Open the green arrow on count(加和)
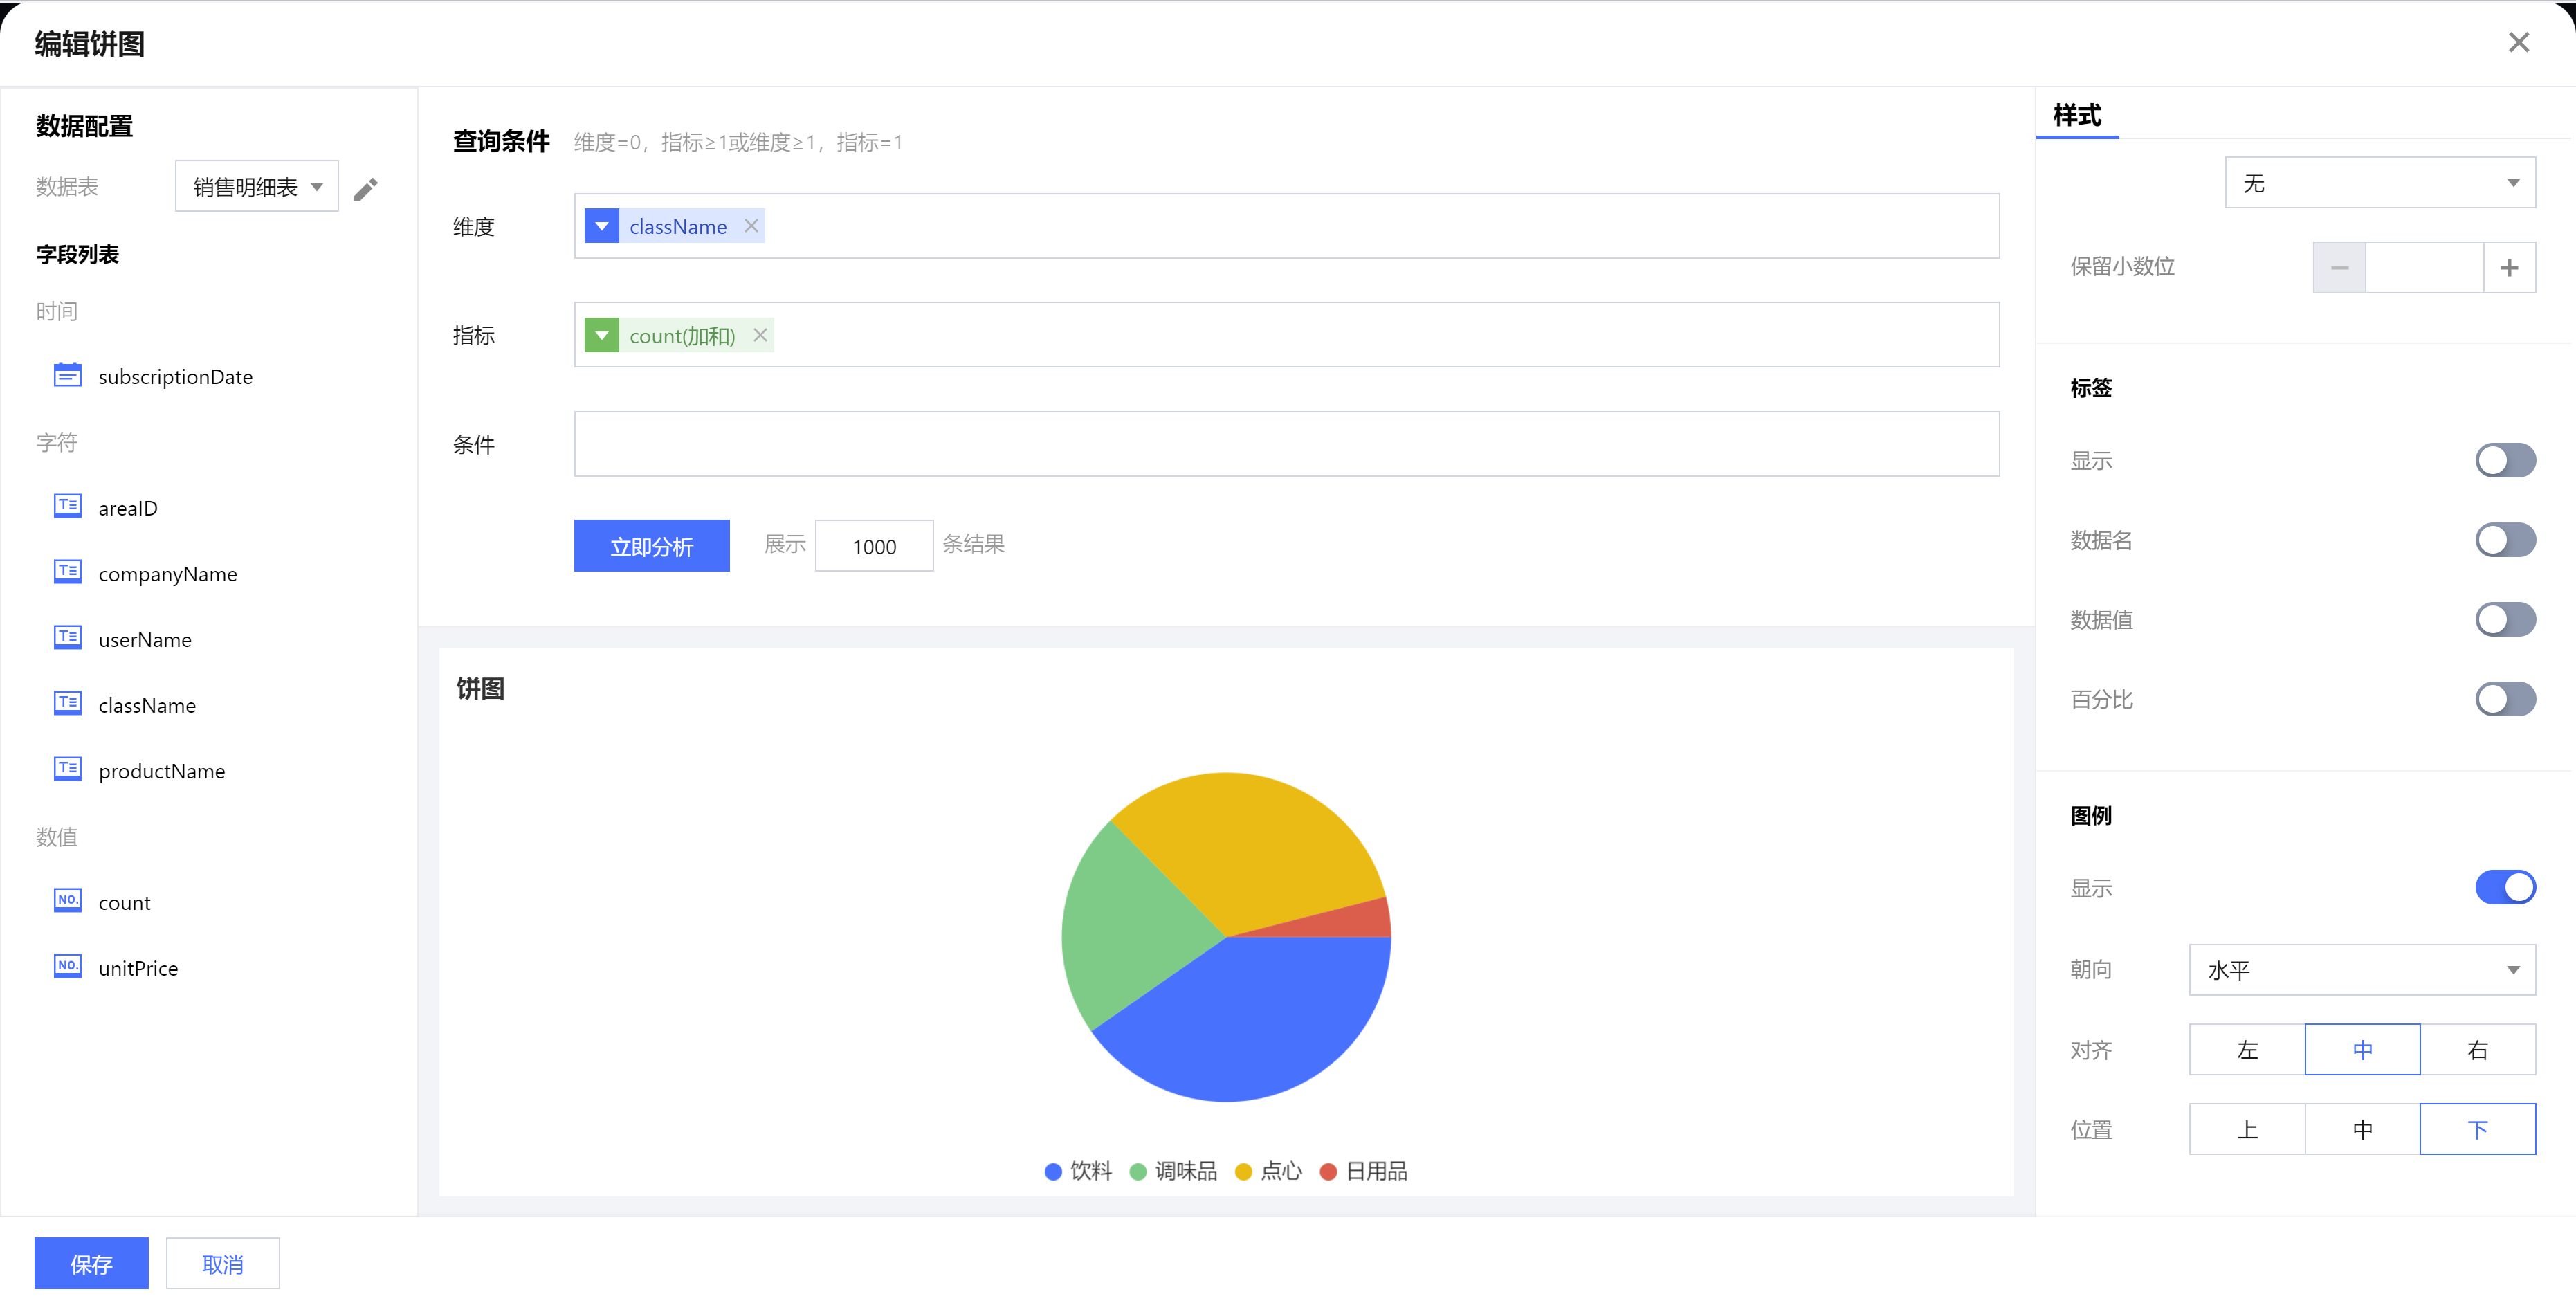This screenshot has width=2576, height=1303. pos(601,335)
